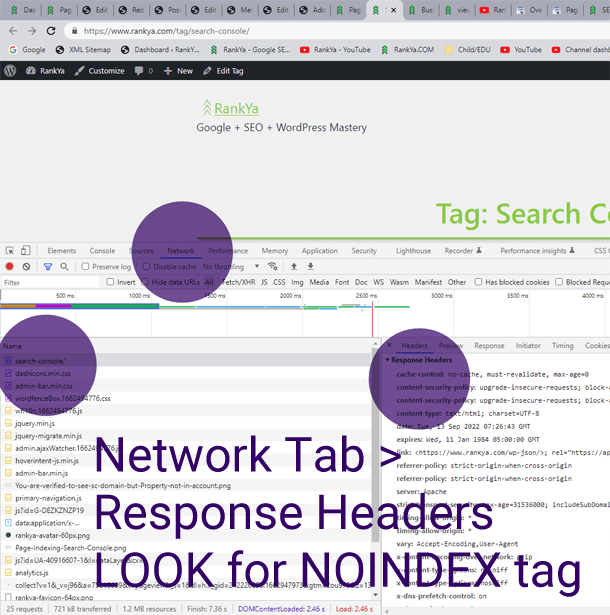Open the Timing tab in request details

[x=563, y=346]
